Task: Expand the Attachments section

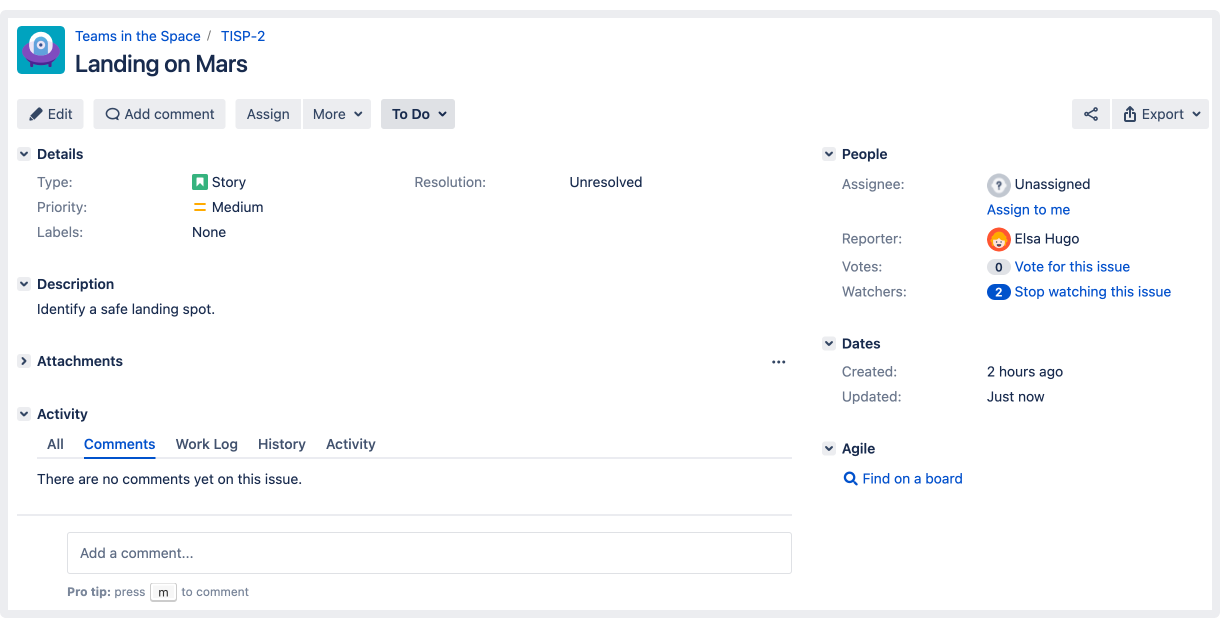Action: coord(24,361)
